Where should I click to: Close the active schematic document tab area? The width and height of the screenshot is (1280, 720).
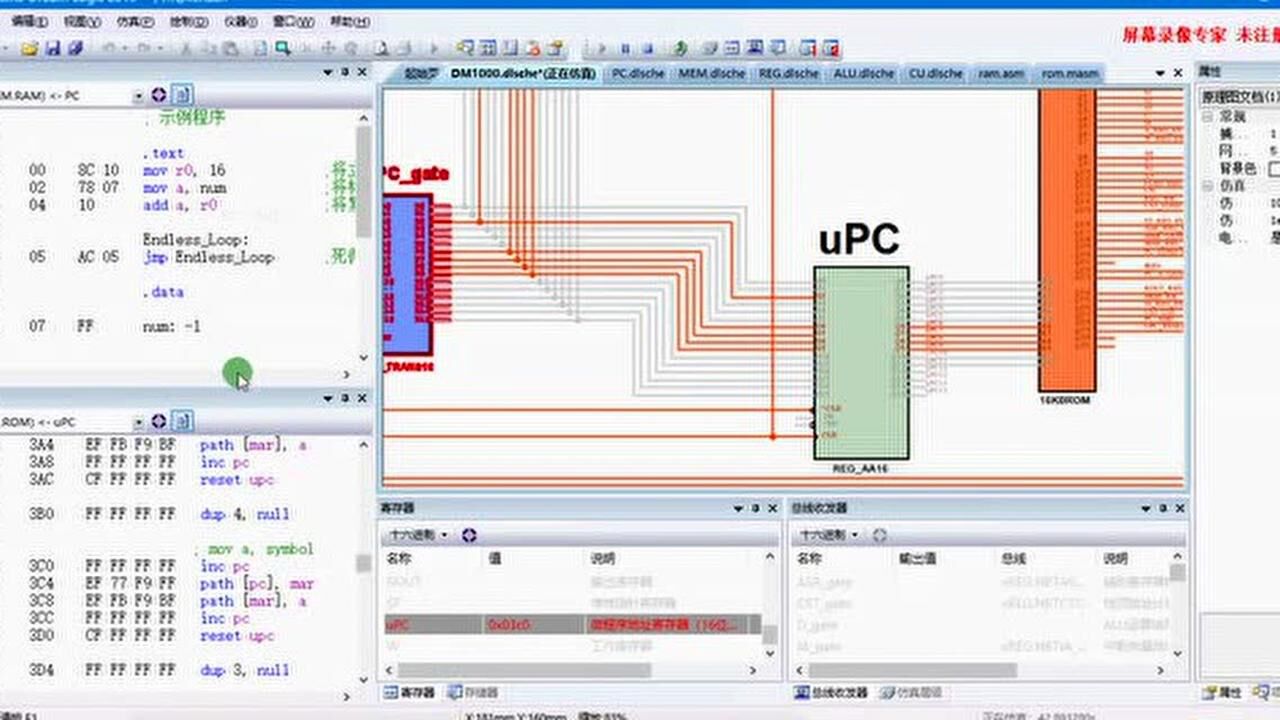(x=1176, y=73)
